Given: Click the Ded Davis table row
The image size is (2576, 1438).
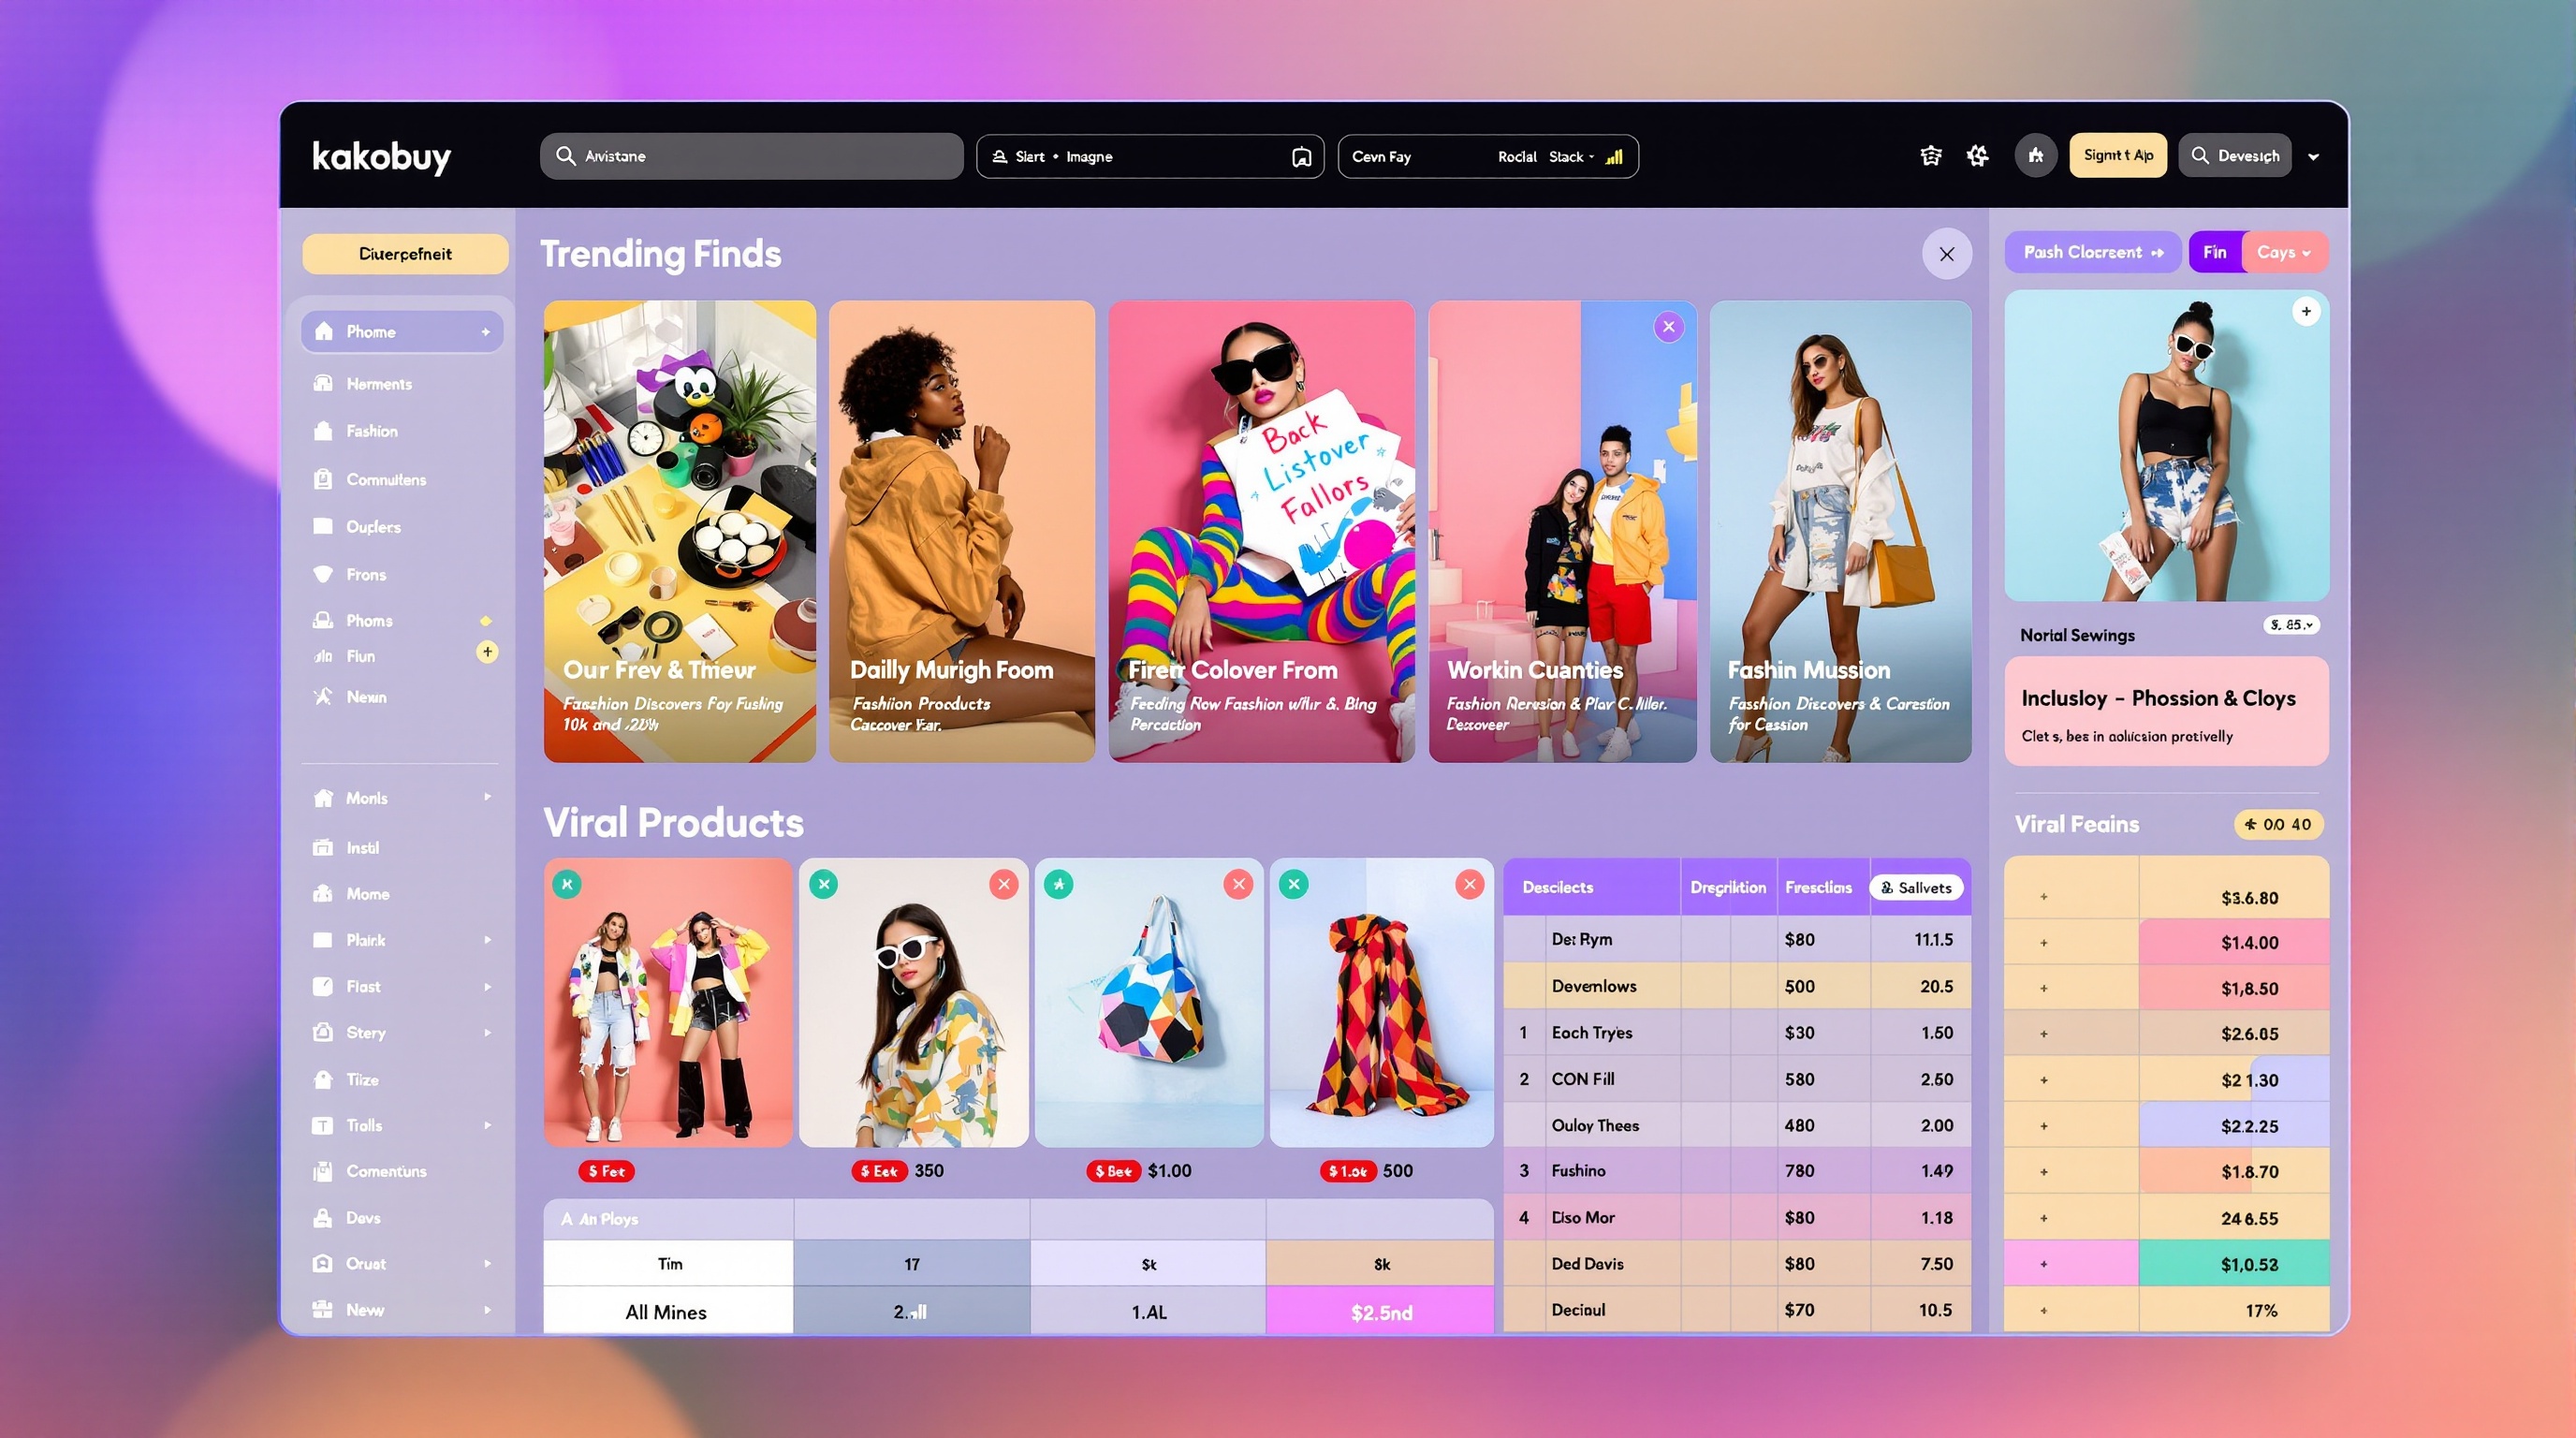Looking at the screenshot, I should click(1737, 1263).
